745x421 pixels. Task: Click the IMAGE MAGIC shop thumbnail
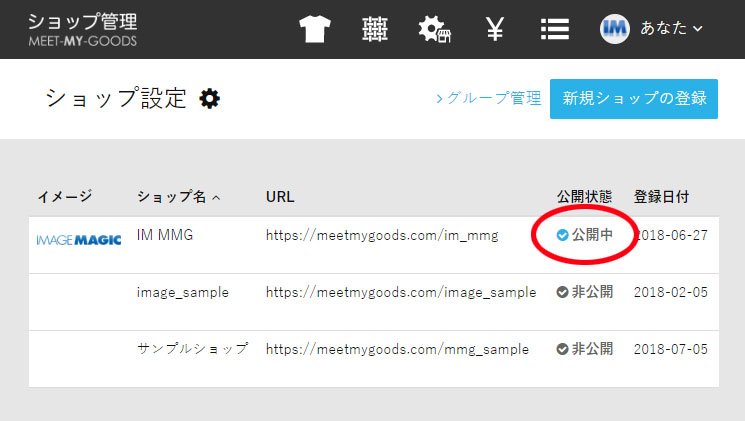coord(79,240)
